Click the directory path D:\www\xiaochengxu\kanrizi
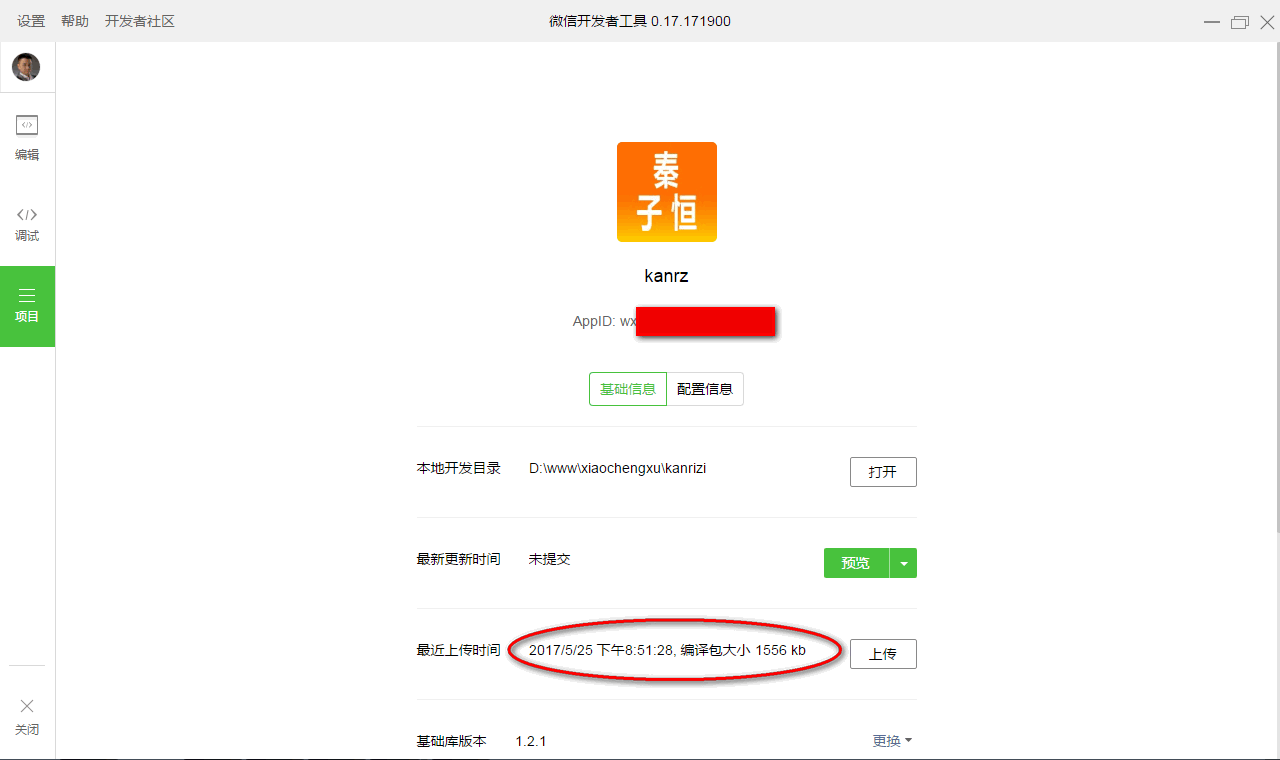This screenshot has height=760, width=1280. 617,468
